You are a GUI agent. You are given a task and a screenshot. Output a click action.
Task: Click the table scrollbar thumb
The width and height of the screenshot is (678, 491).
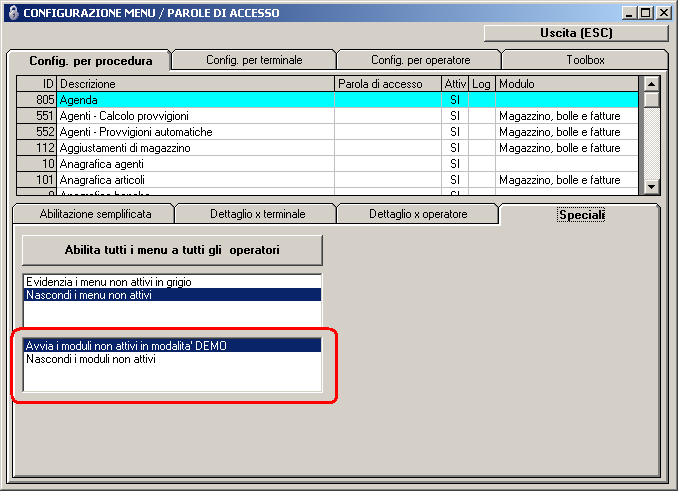click(x=652, y=99)
